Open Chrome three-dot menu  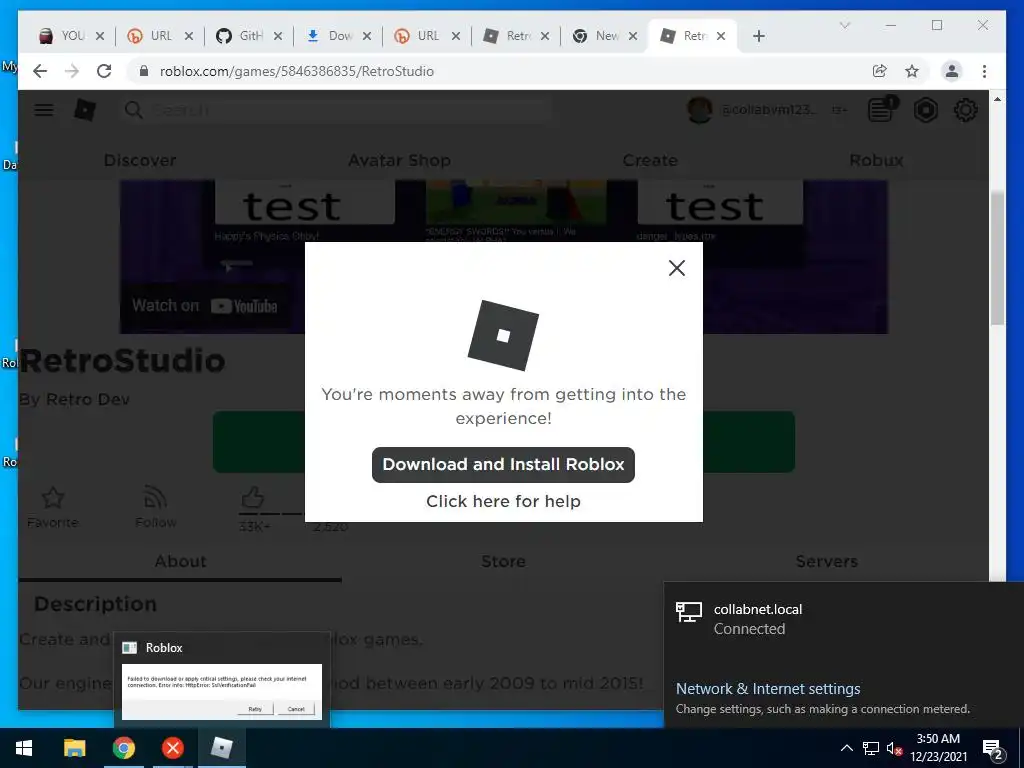click(984, 71)
